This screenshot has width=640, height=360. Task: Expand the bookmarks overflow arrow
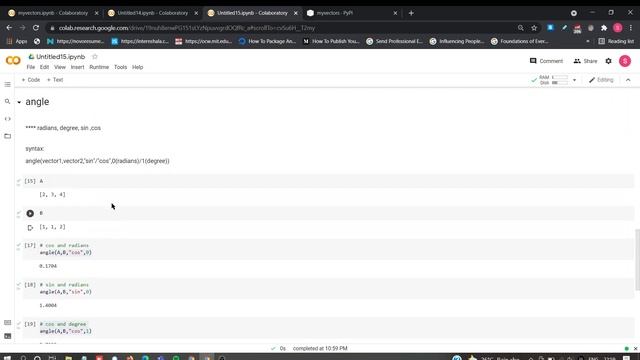point(588,41)
